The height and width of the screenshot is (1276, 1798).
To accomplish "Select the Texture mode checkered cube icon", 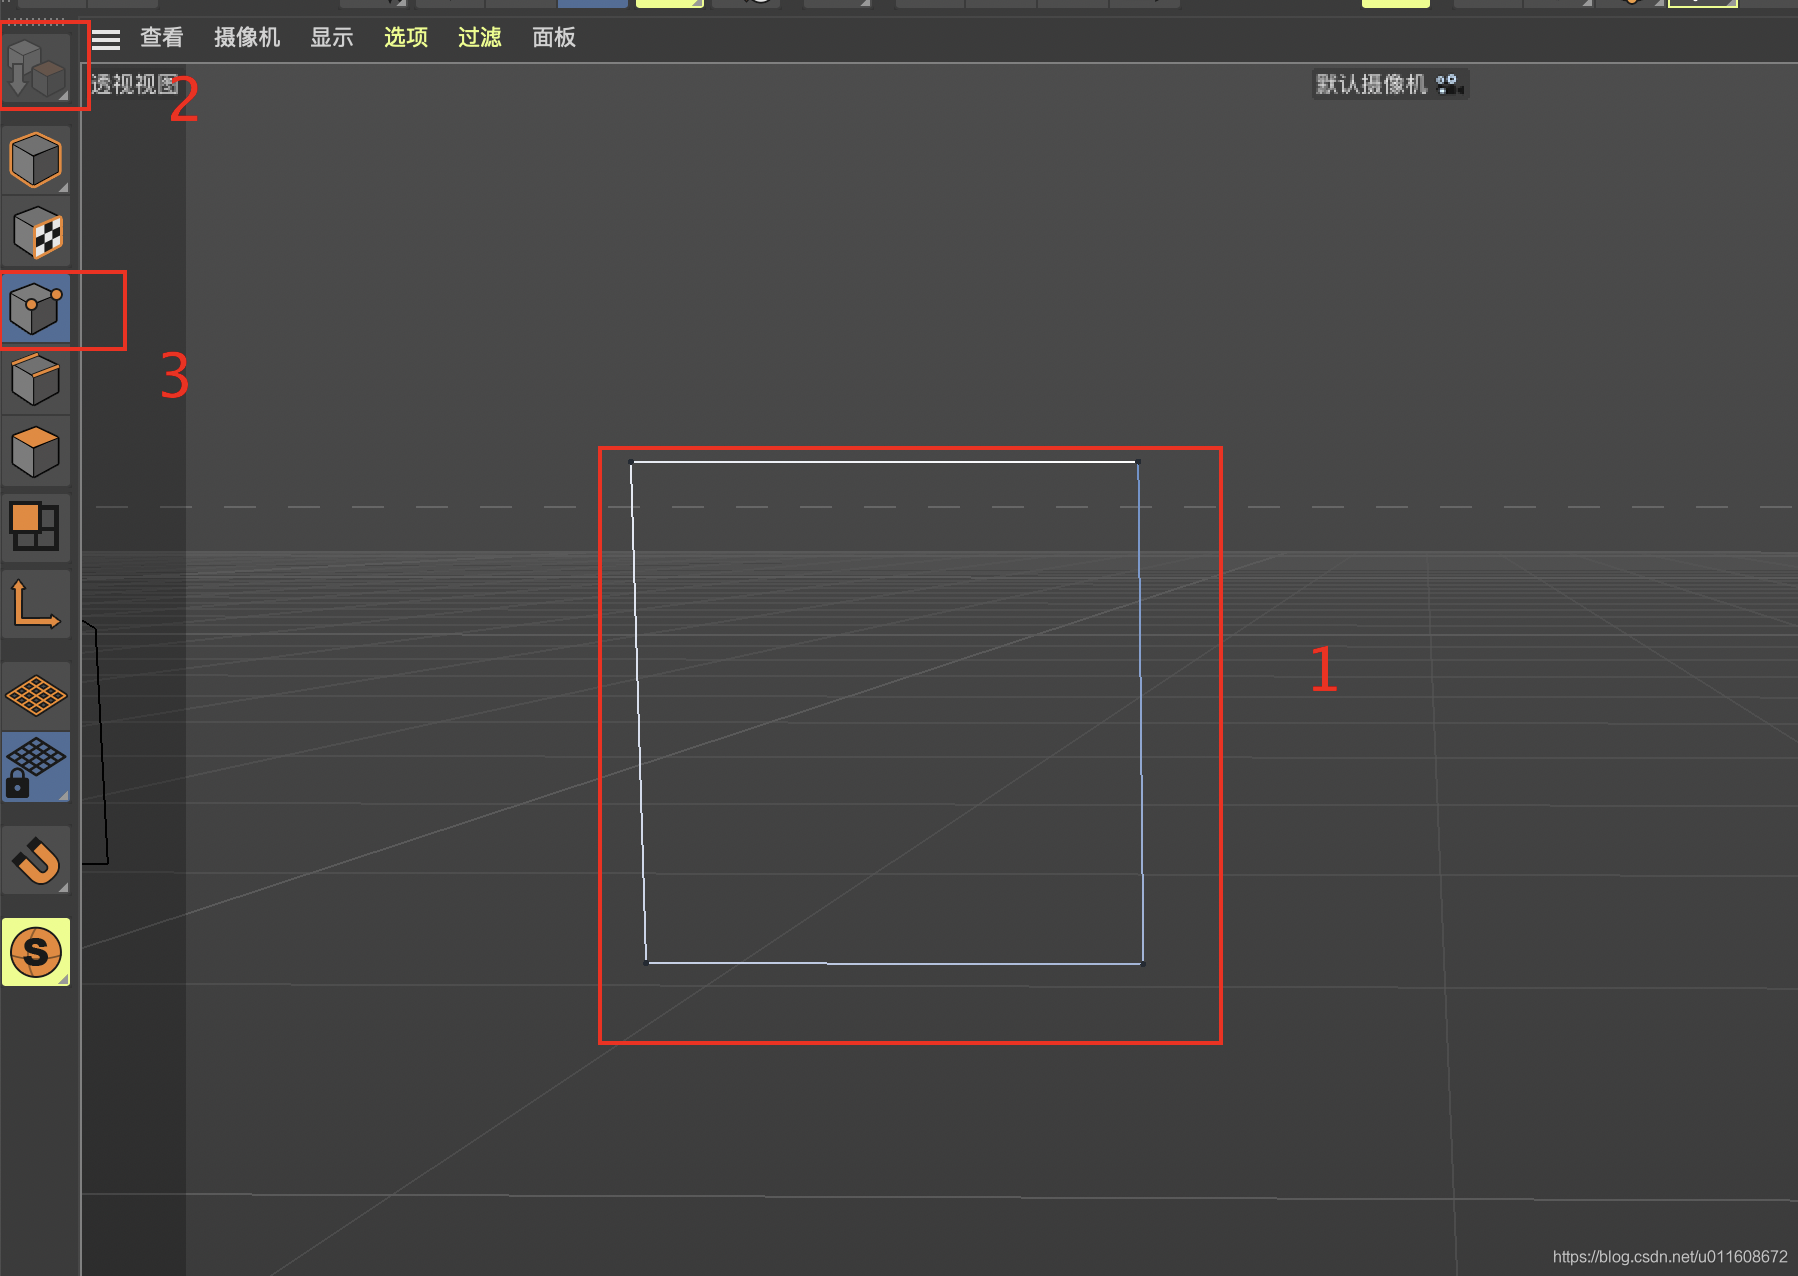I will click(36, 232).
